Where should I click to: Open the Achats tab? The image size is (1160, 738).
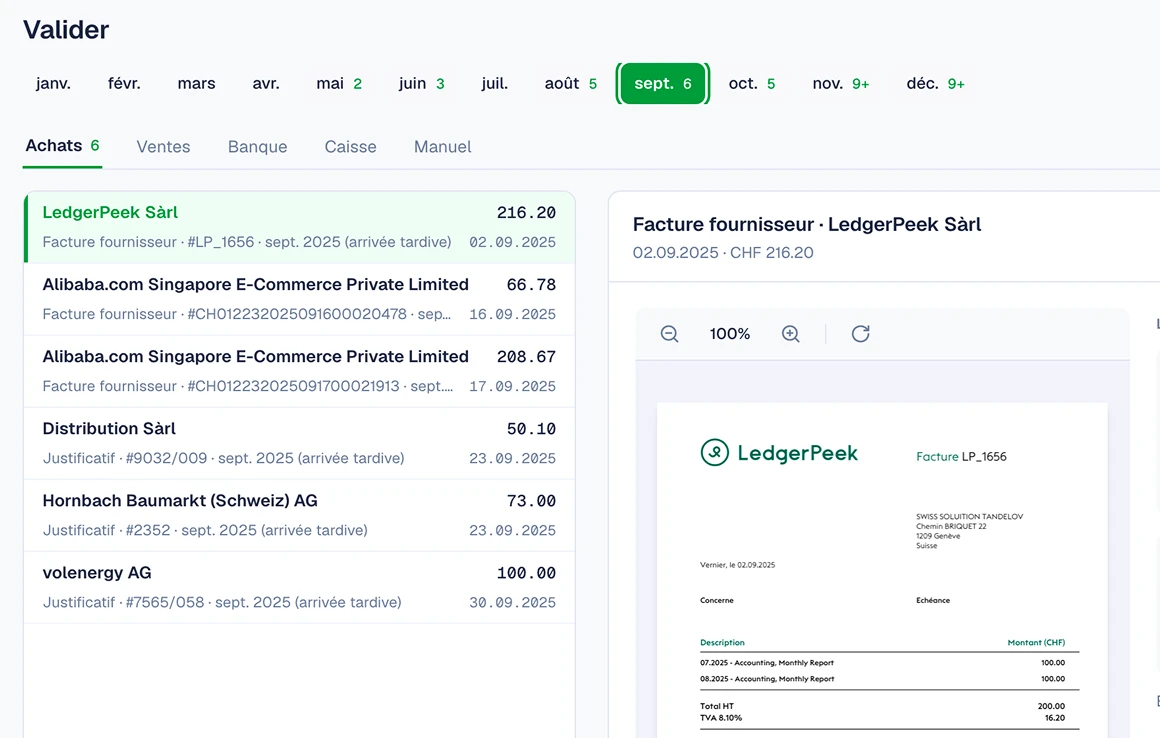[62, 146]
